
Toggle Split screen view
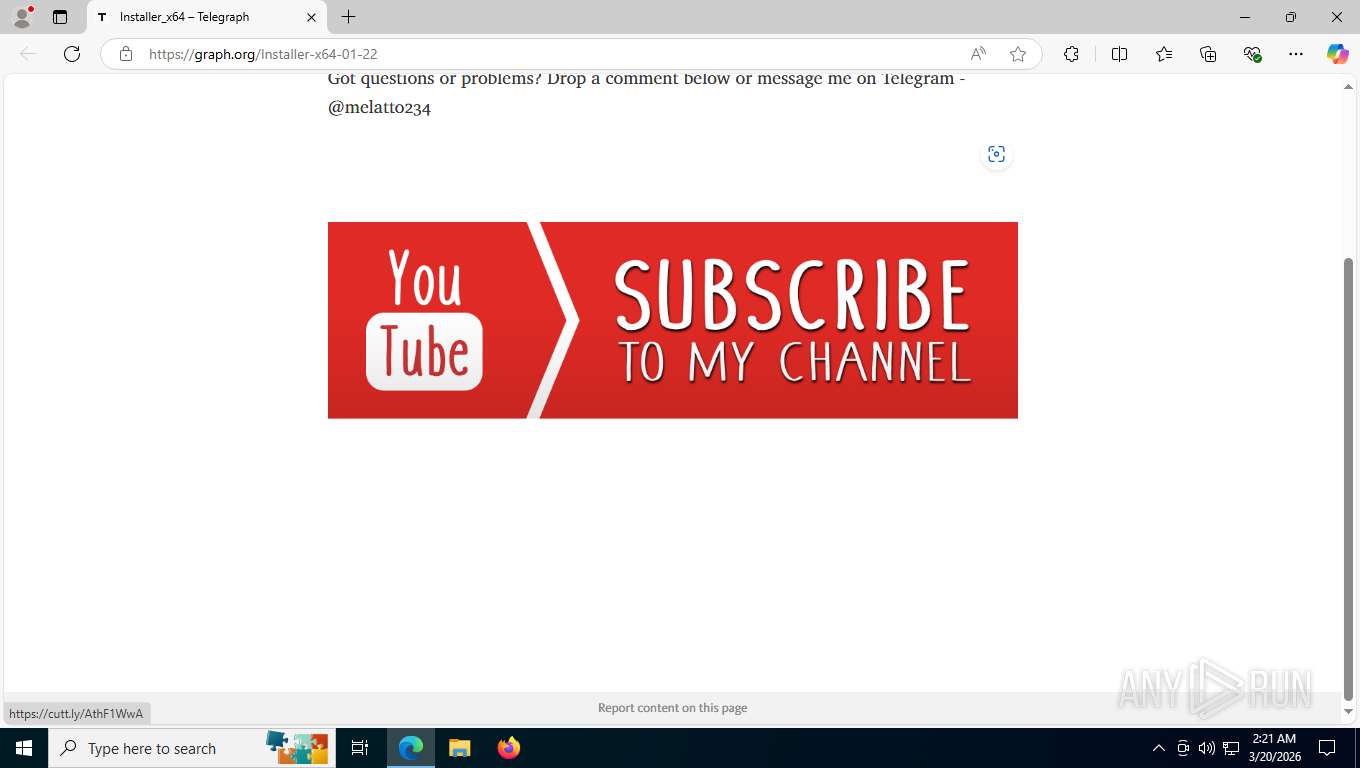(1120, 54)
